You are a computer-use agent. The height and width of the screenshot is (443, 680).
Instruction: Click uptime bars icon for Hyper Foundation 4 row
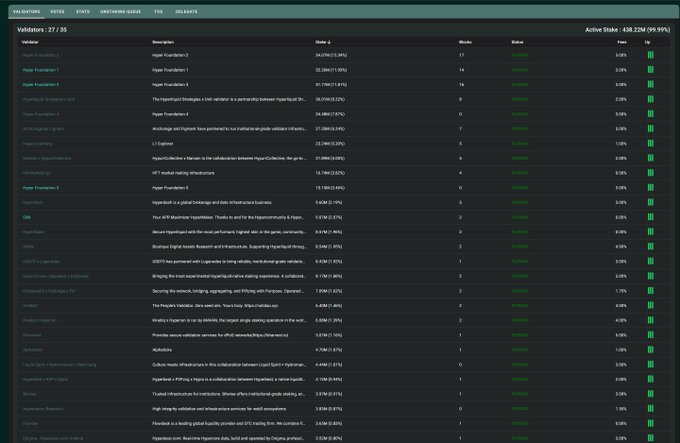[x=651, y=114]
